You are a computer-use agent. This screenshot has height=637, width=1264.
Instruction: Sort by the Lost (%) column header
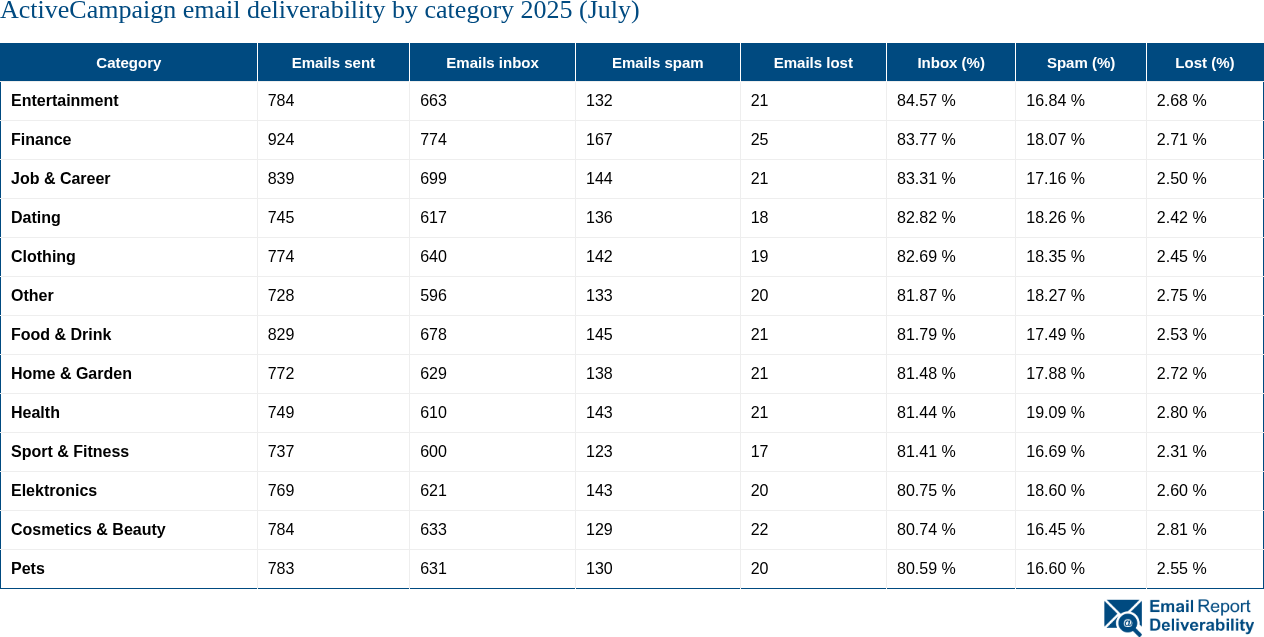[x=1205, y=62]
